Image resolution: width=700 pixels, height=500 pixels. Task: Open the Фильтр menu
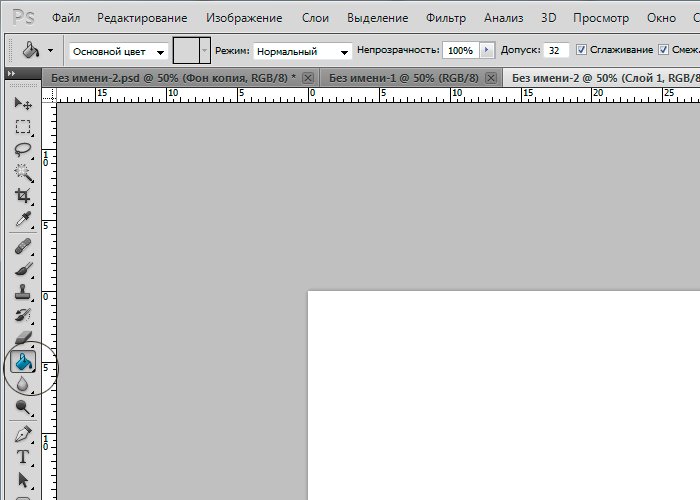click(445, 18)
